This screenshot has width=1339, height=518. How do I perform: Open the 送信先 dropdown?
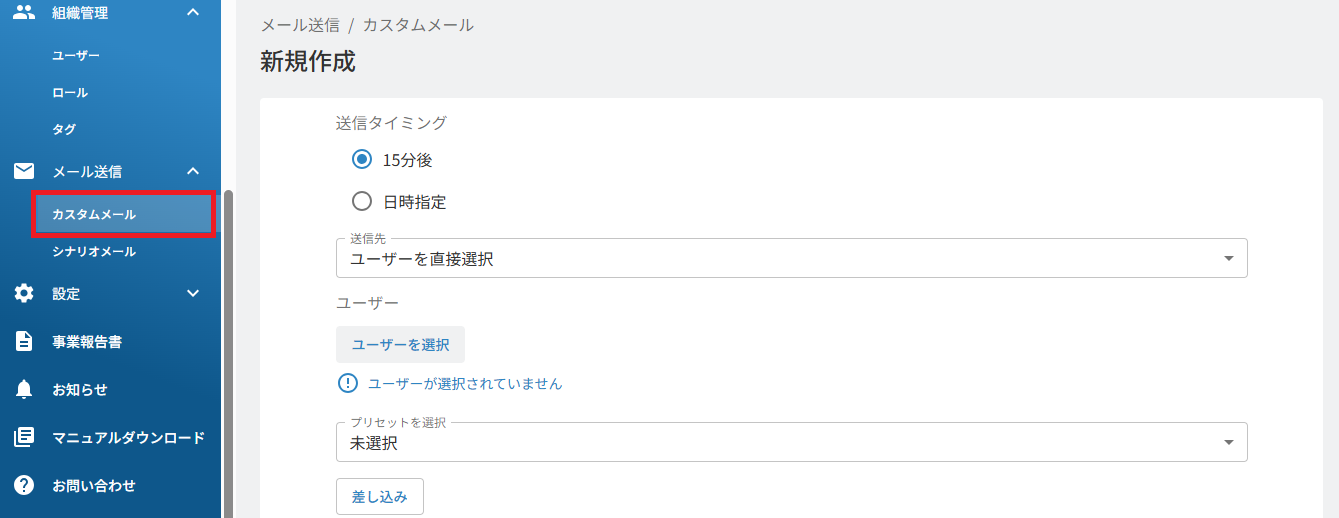coord(791,258)
